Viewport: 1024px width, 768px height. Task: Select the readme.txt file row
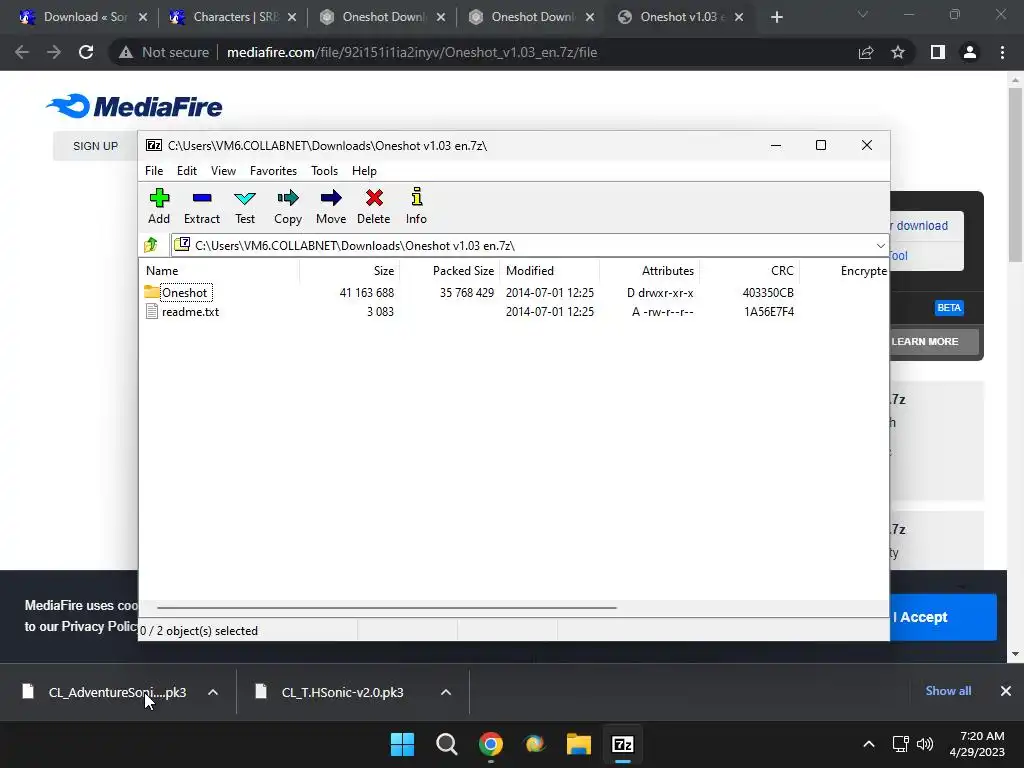pyautogui.click(x=468, y=312)
